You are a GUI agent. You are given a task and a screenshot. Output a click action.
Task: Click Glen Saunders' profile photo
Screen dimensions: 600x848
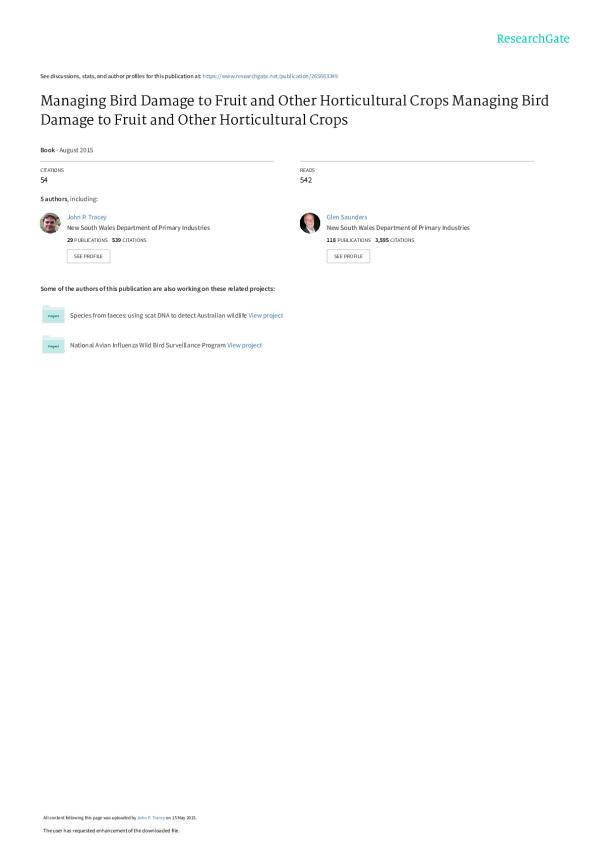(x=310, y=223)
